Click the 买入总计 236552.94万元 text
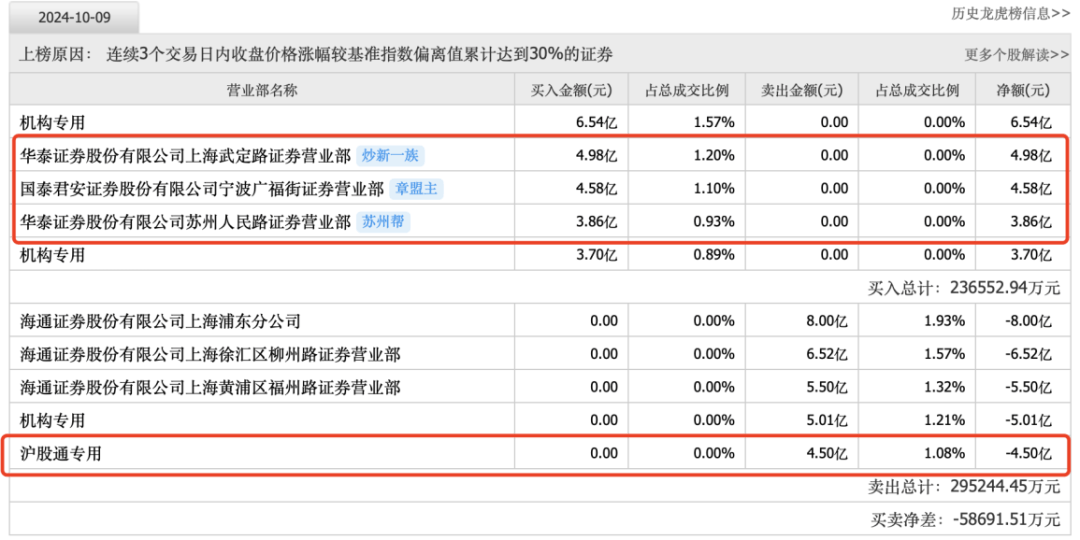1080x540 pixels. point(963,289)
